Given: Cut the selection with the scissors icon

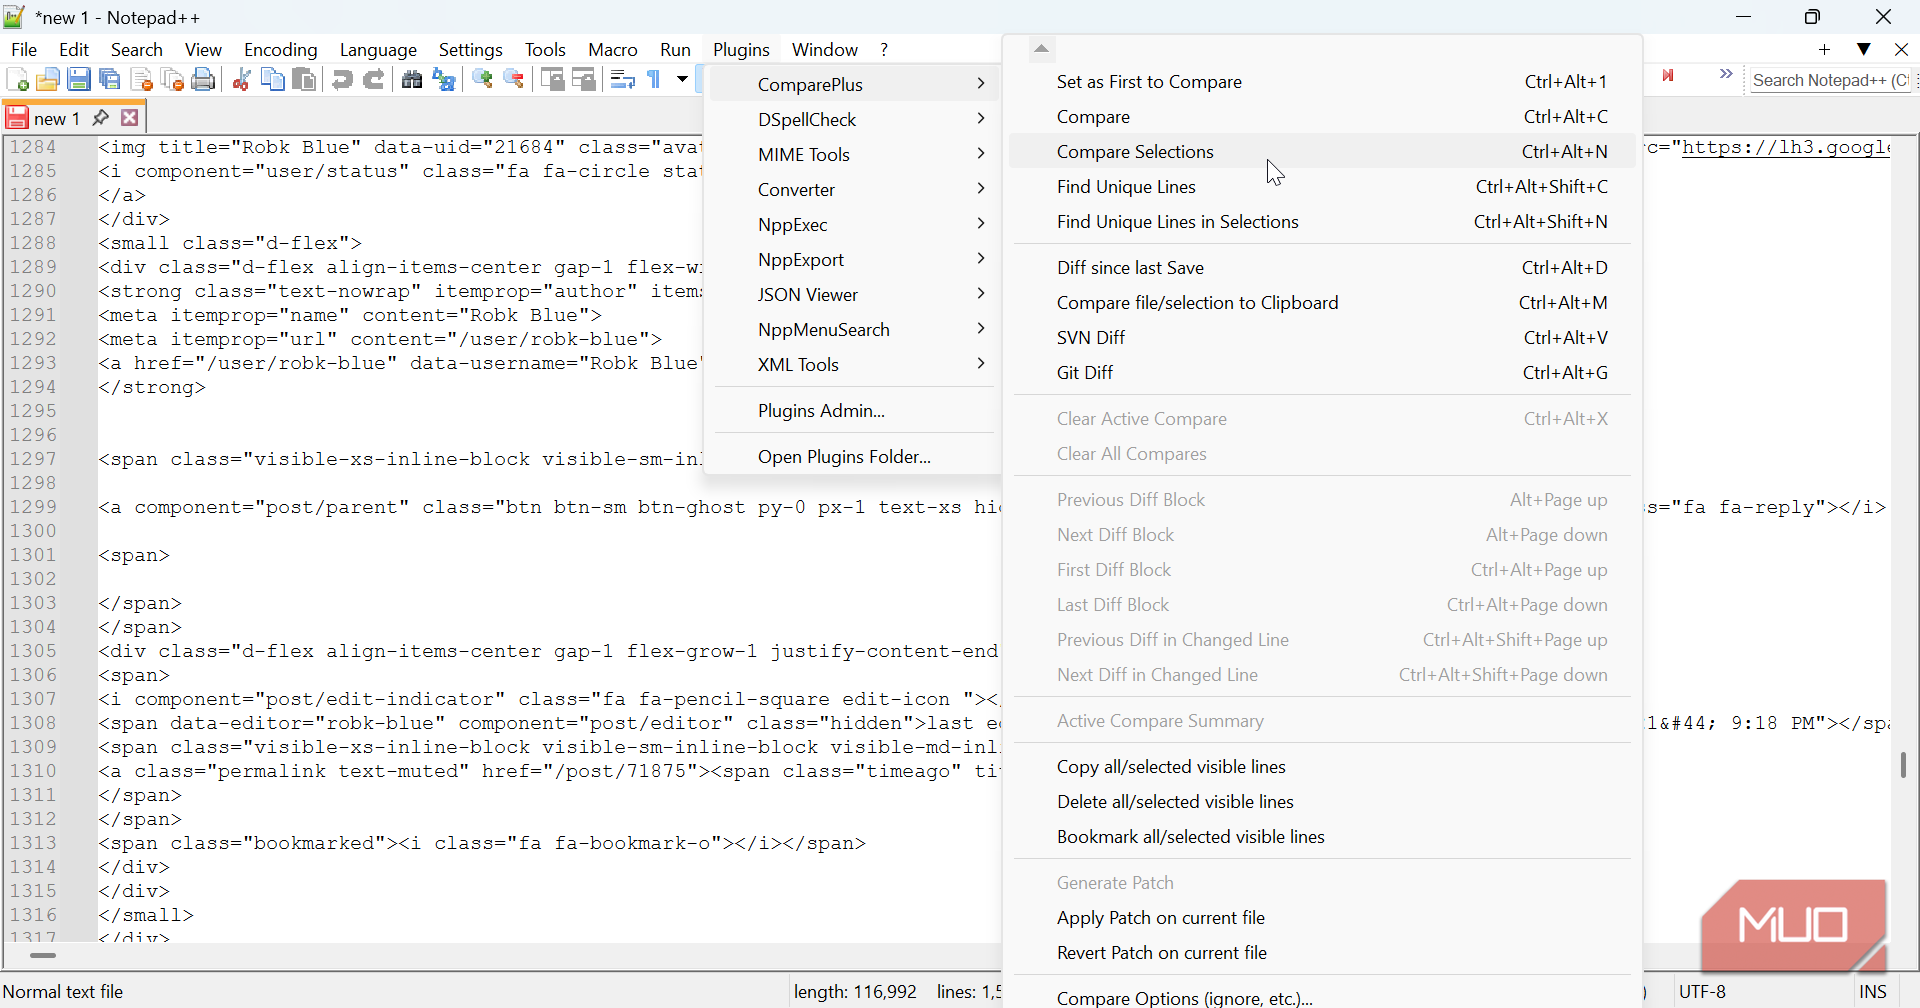Looking at the screenshot, I should click(241, 80).
